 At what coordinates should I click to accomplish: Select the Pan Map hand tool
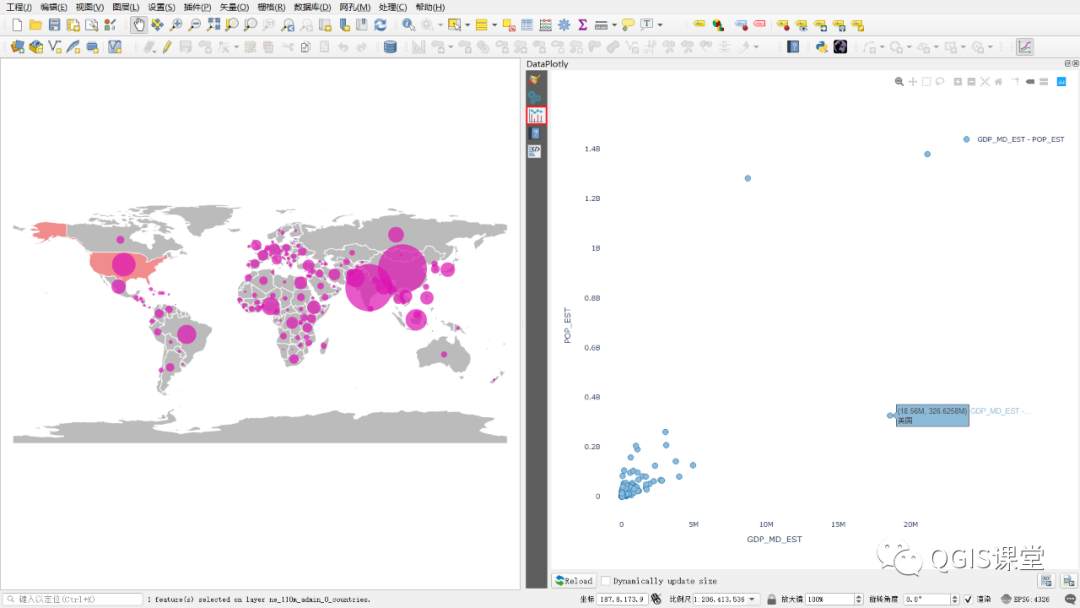[x=138, y=25]
